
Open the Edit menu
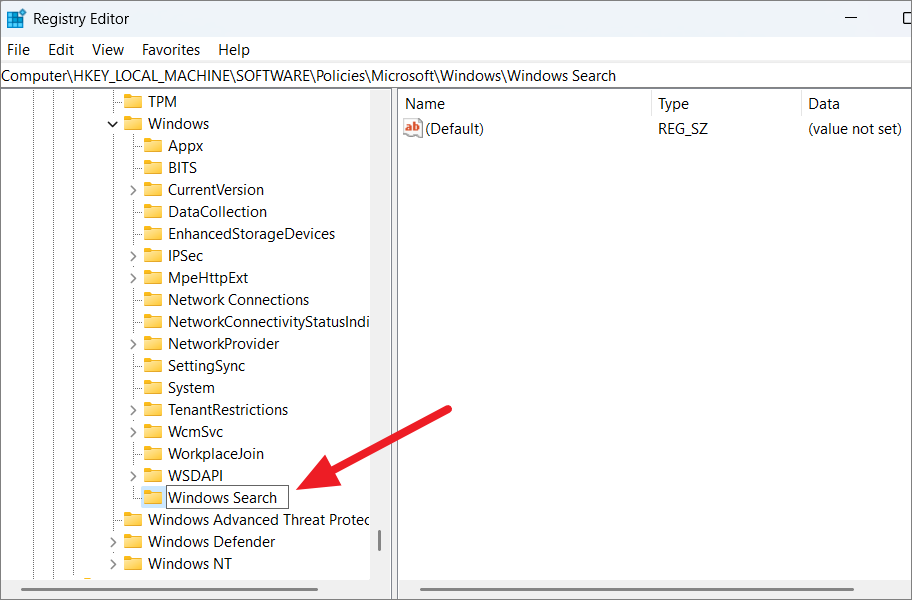point(61,50)
